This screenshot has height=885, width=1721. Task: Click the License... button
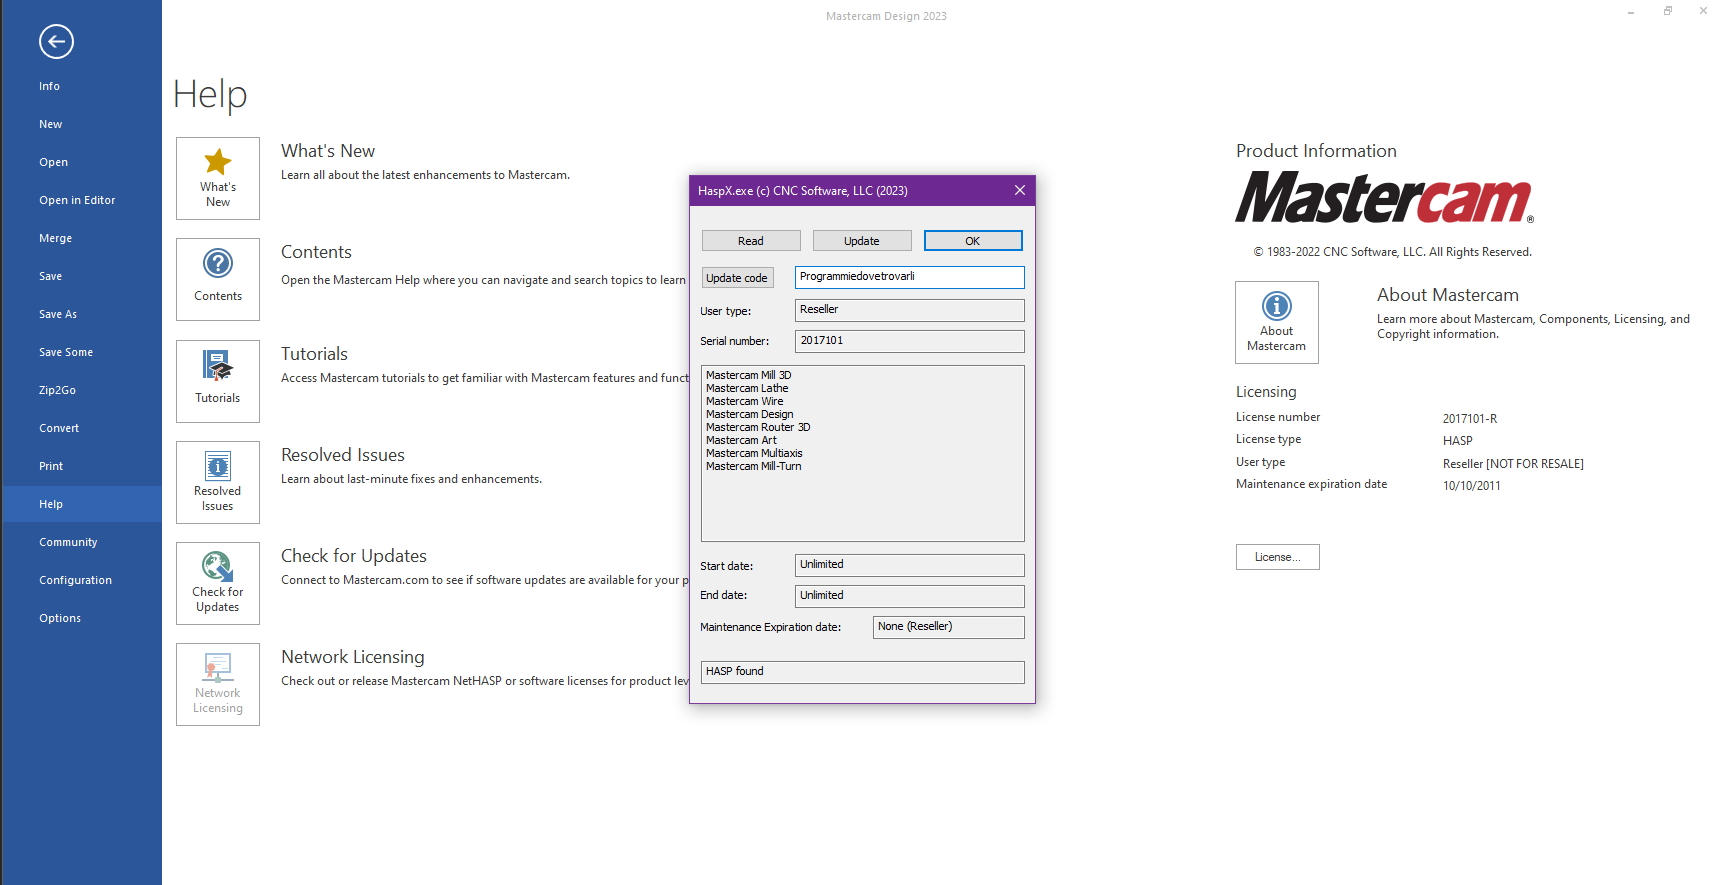(x=1277, y=557)
